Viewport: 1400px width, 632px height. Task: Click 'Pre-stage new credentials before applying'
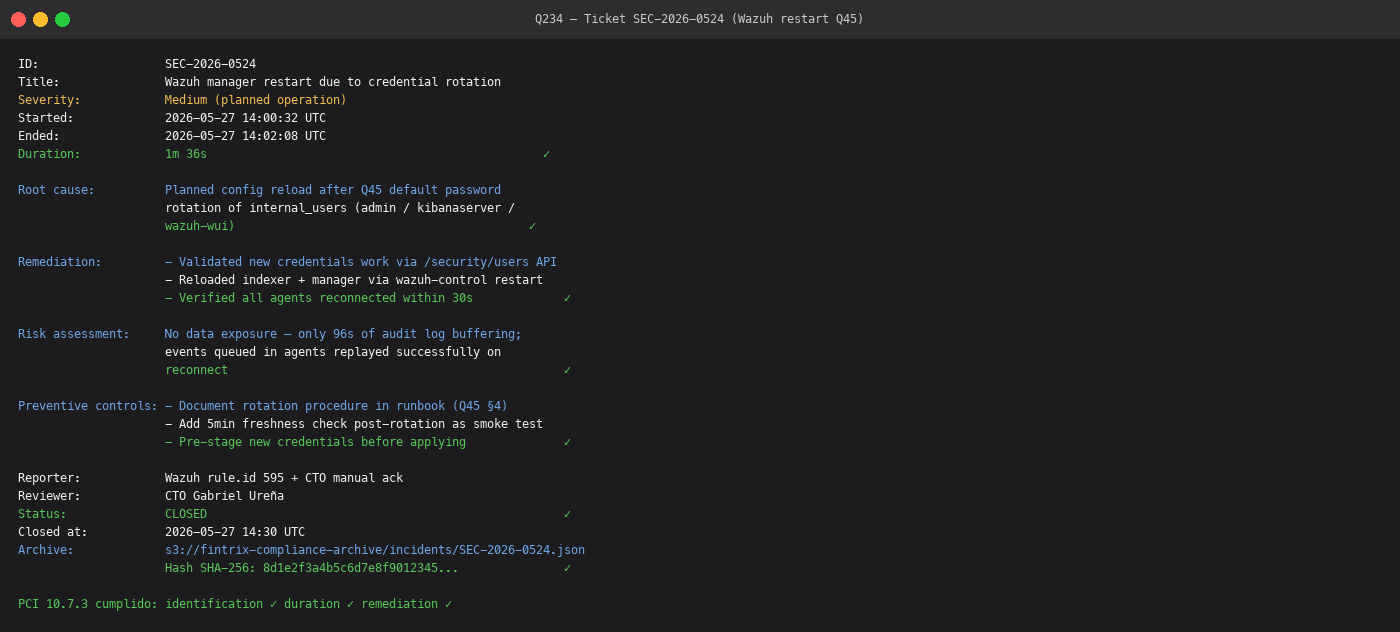click(x=322, y=442)
